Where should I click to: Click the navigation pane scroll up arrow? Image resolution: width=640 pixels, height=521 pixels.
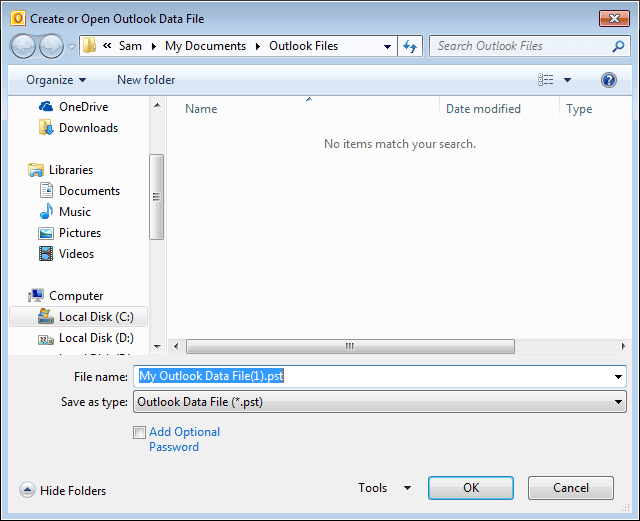157,105
